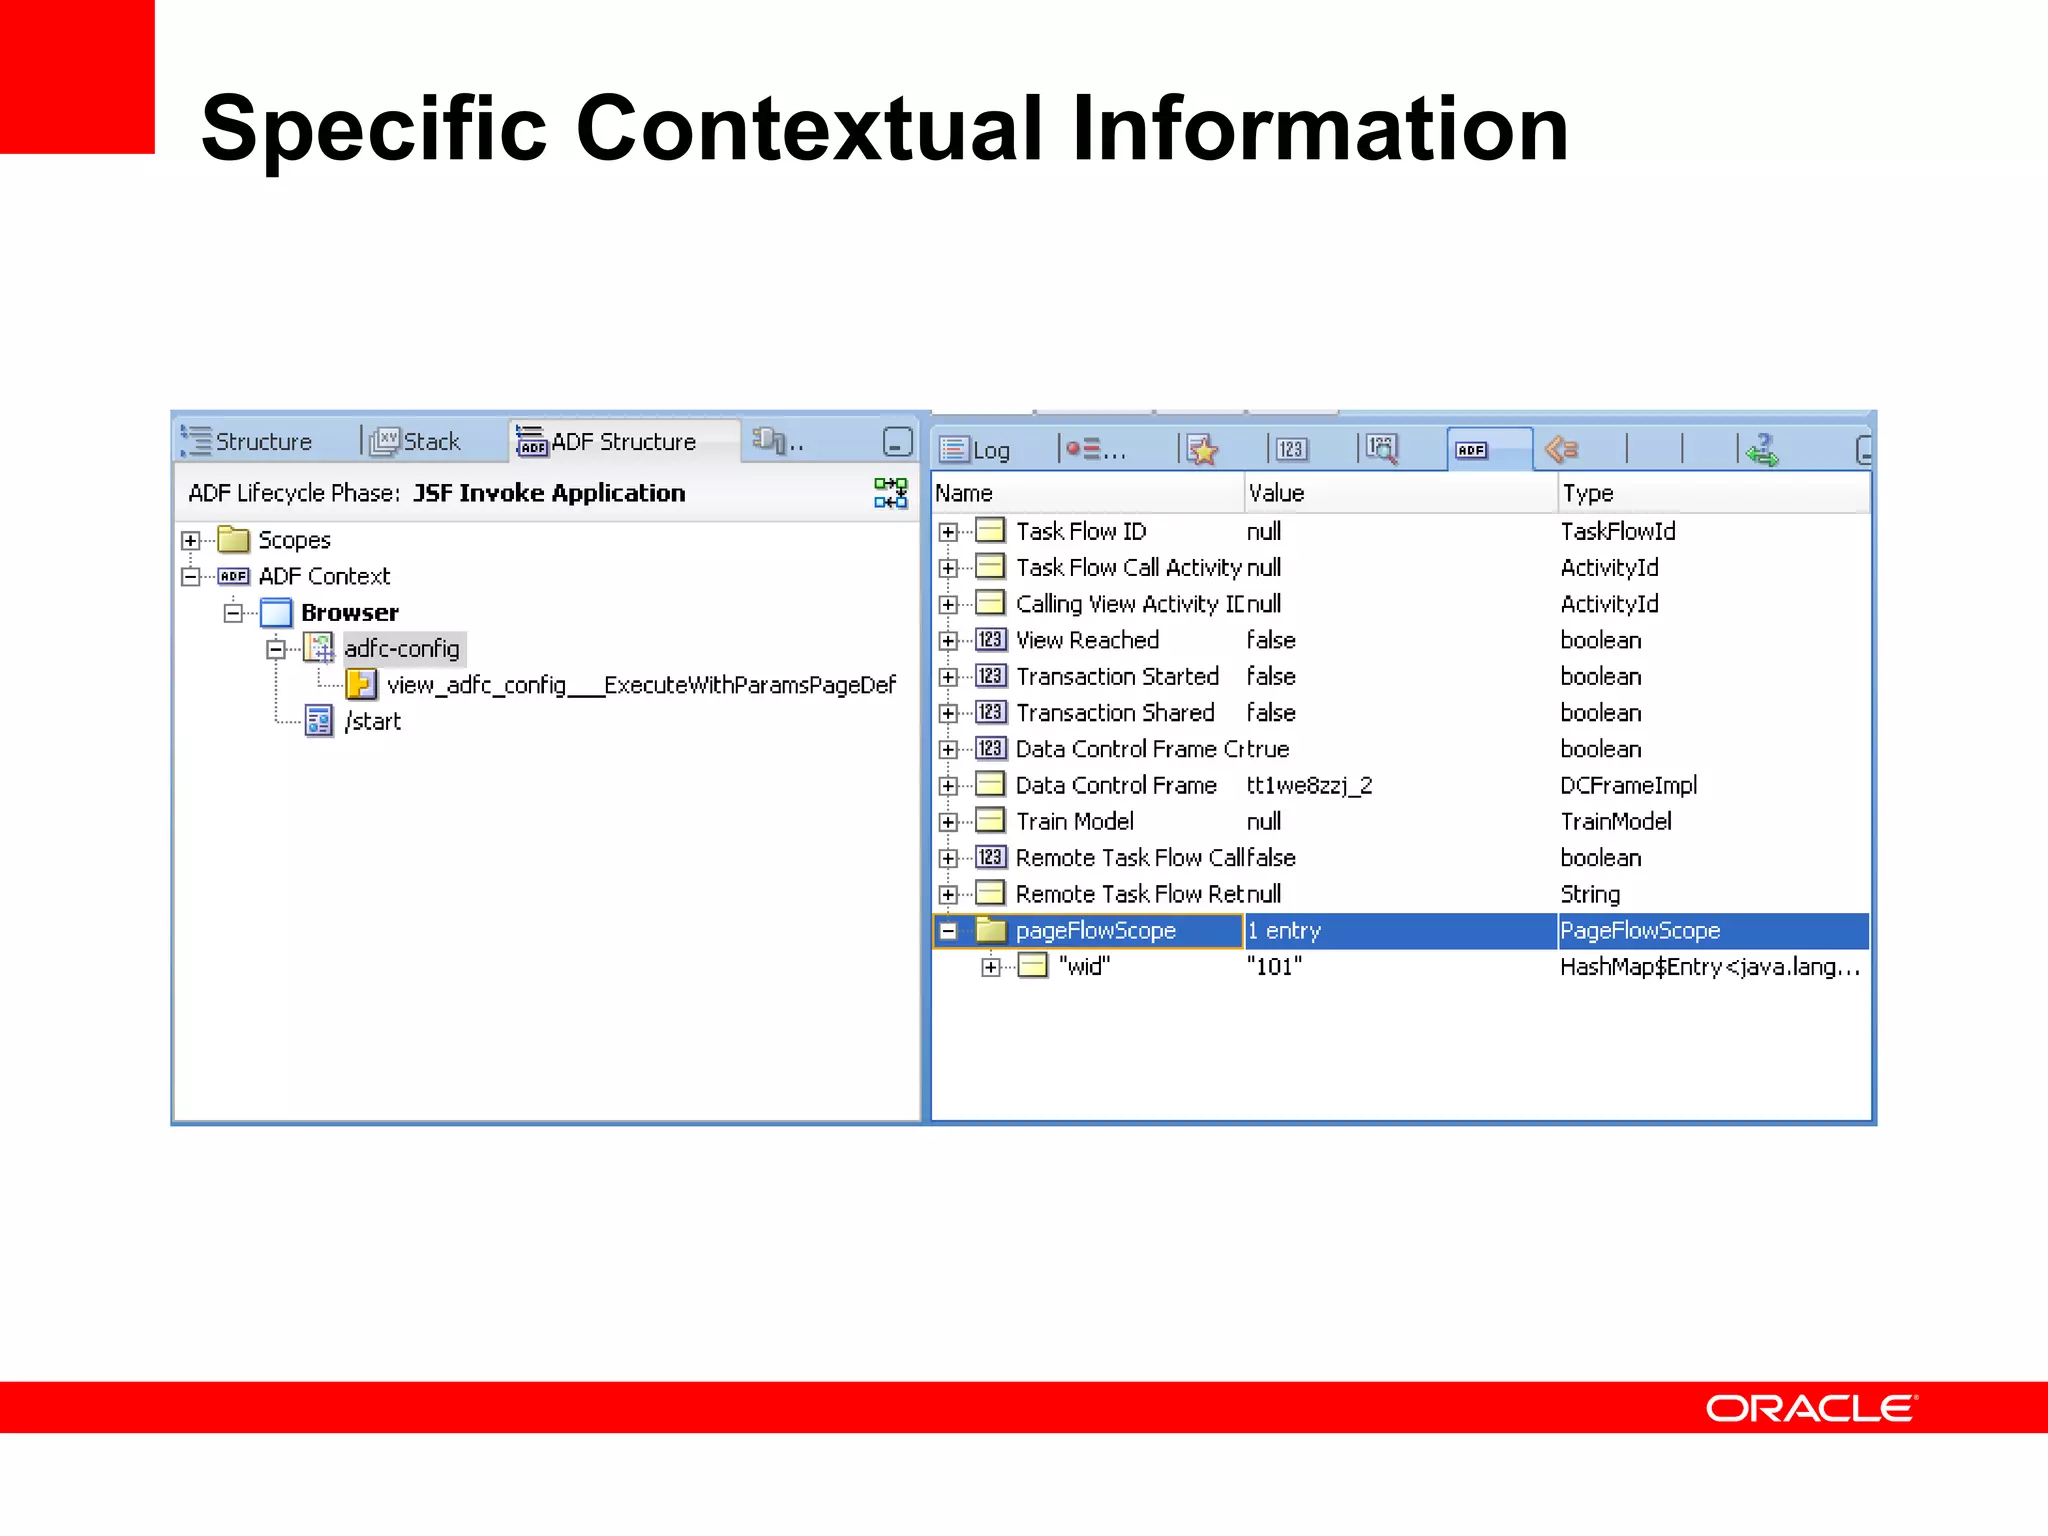The width and height of the screenshot is (2048, 1536).
Task: Click the orange back arrow tab icon
Action: pos(1561,450)
